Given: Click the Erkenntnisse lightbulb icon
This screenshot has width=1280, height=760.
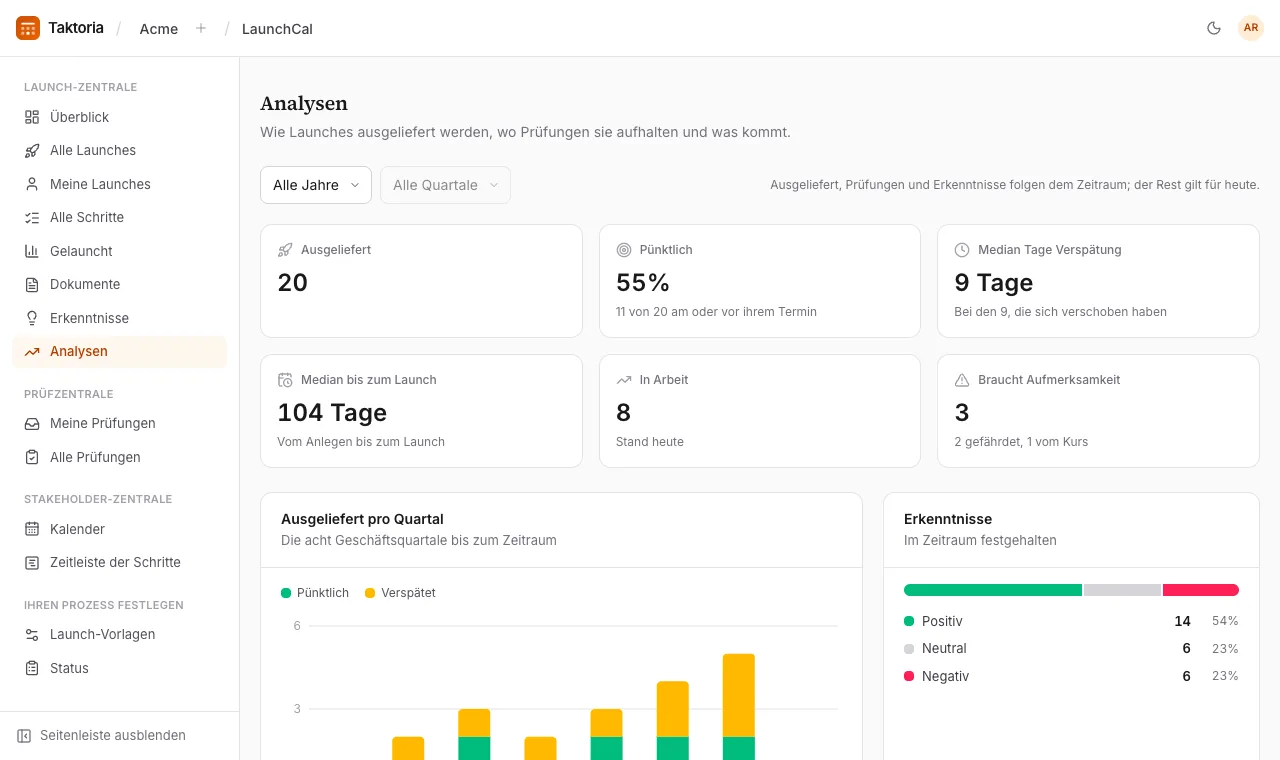Looking at the screenshot, I should pos(32,318).
